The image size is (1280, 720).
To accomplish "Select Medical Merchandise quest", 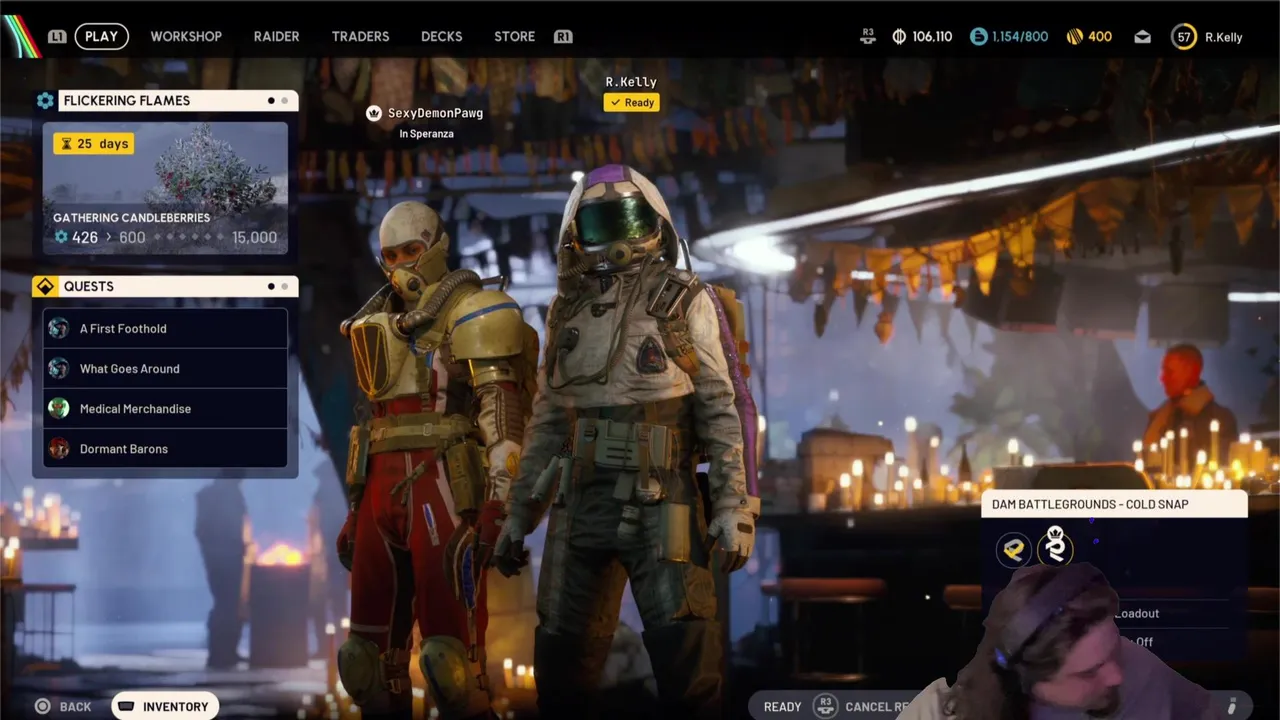I will (165, 408).
